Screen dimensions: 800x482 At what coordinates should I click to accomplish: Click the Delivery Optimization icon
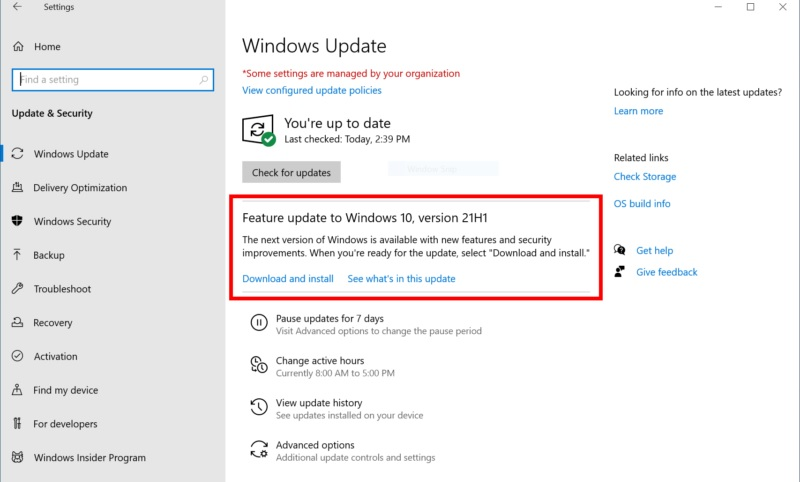coord(17,187)
